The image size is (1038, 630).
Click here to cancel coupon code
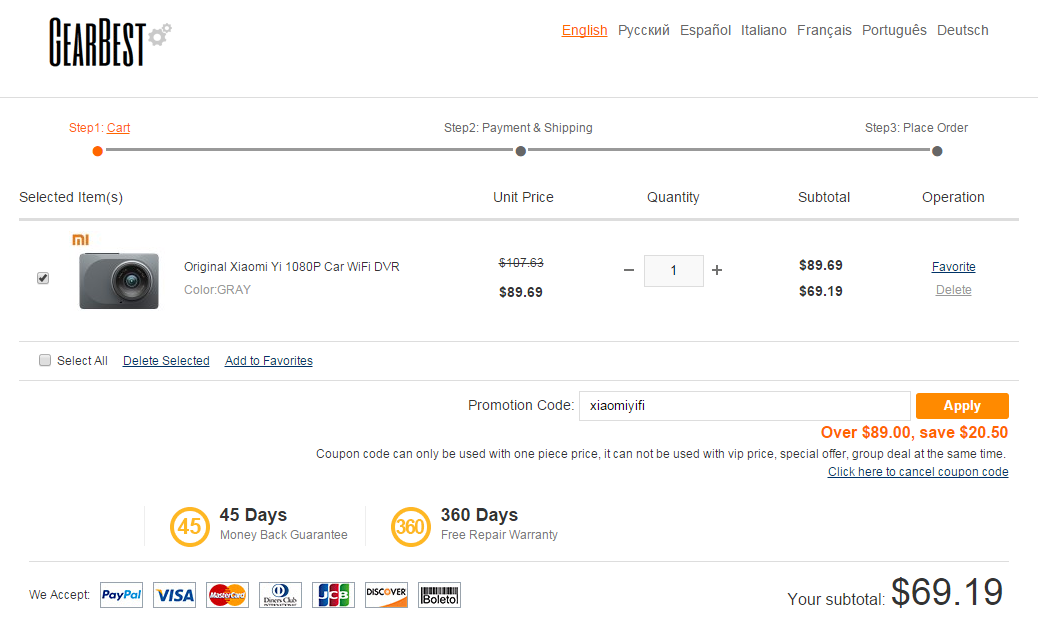tap(917, 472)
